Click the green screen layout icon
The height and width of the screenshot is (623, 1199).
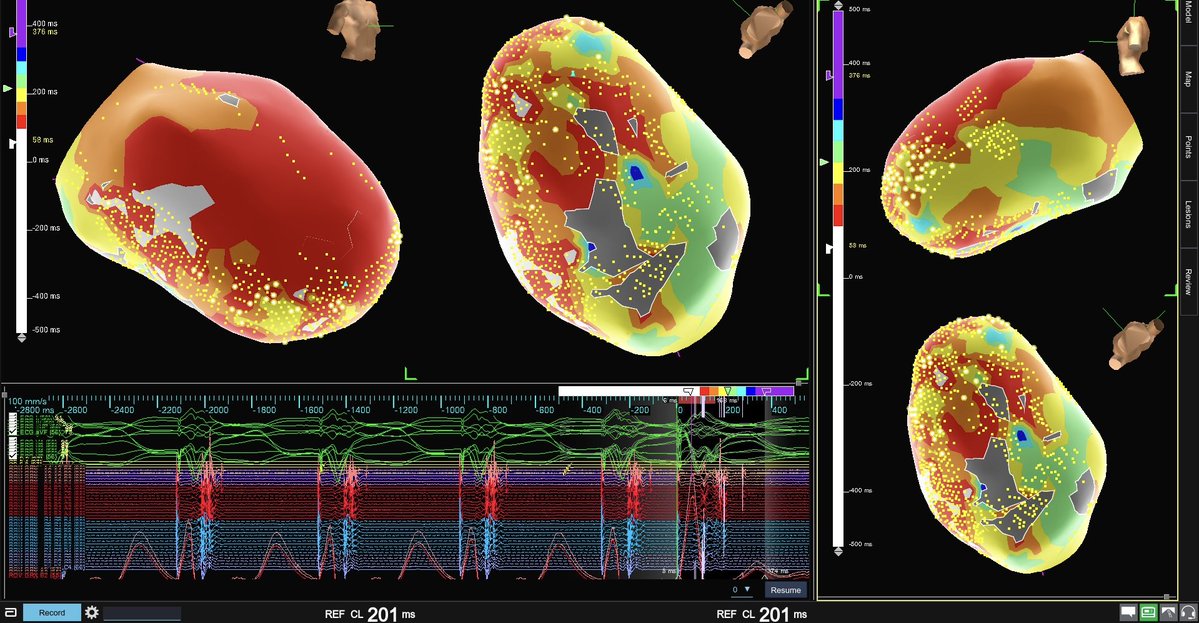tap(1148, 612)
